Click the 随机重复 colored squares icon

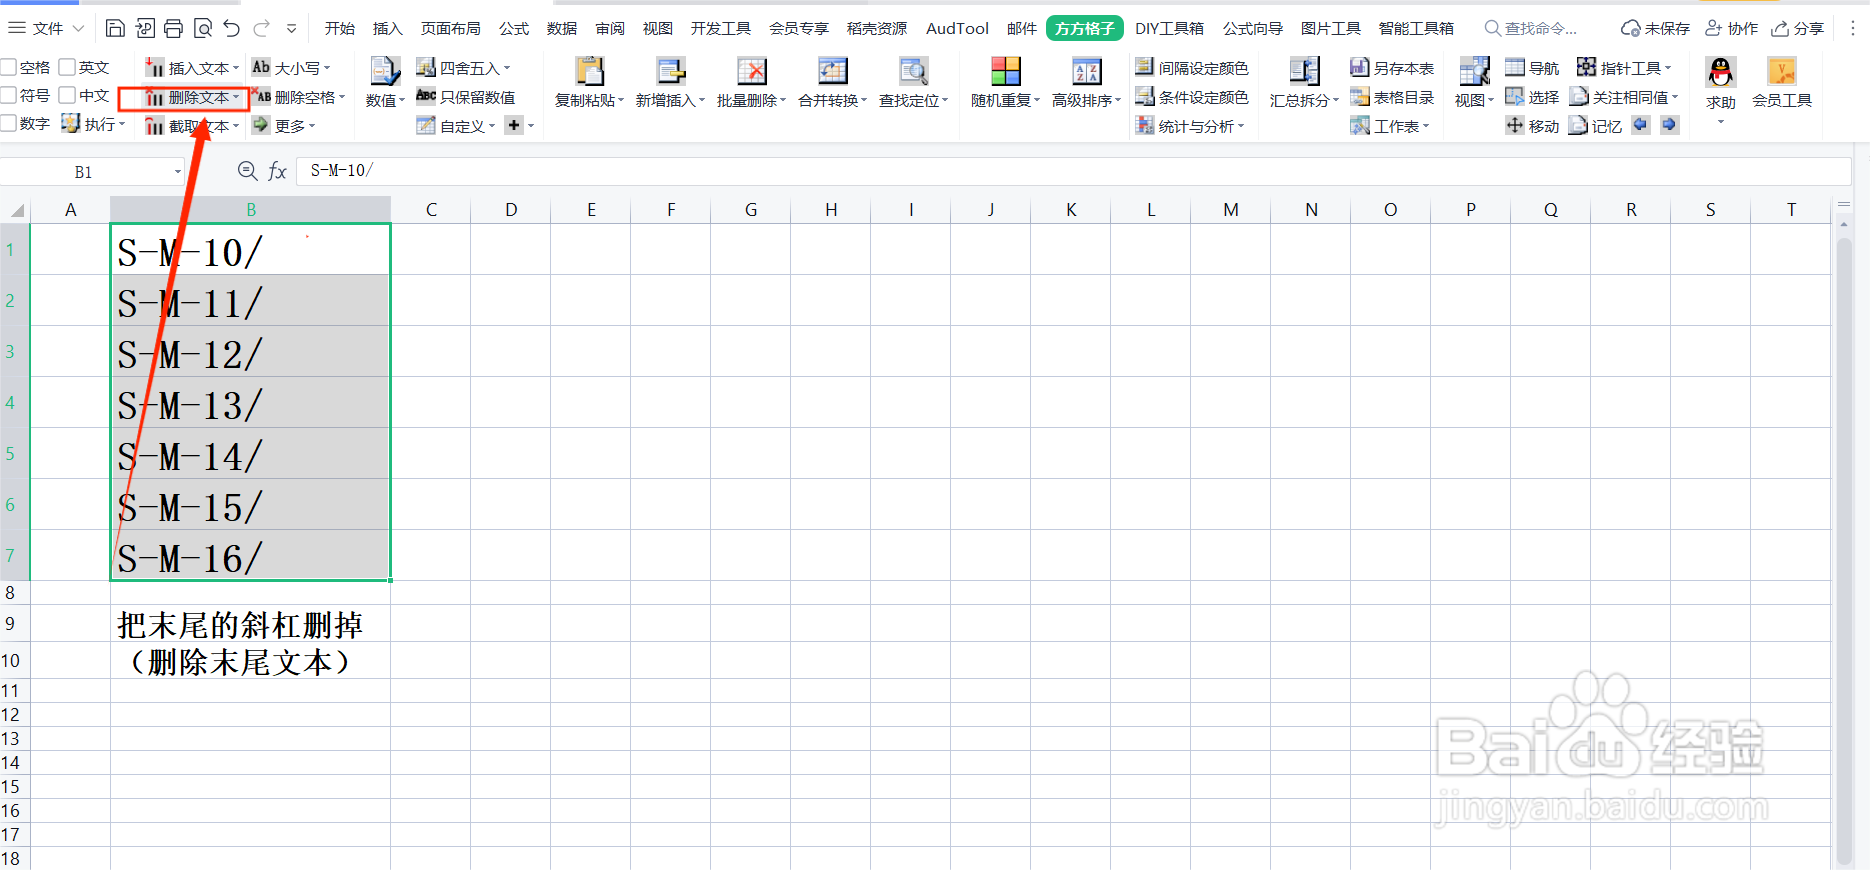[x=1005, y=71]
